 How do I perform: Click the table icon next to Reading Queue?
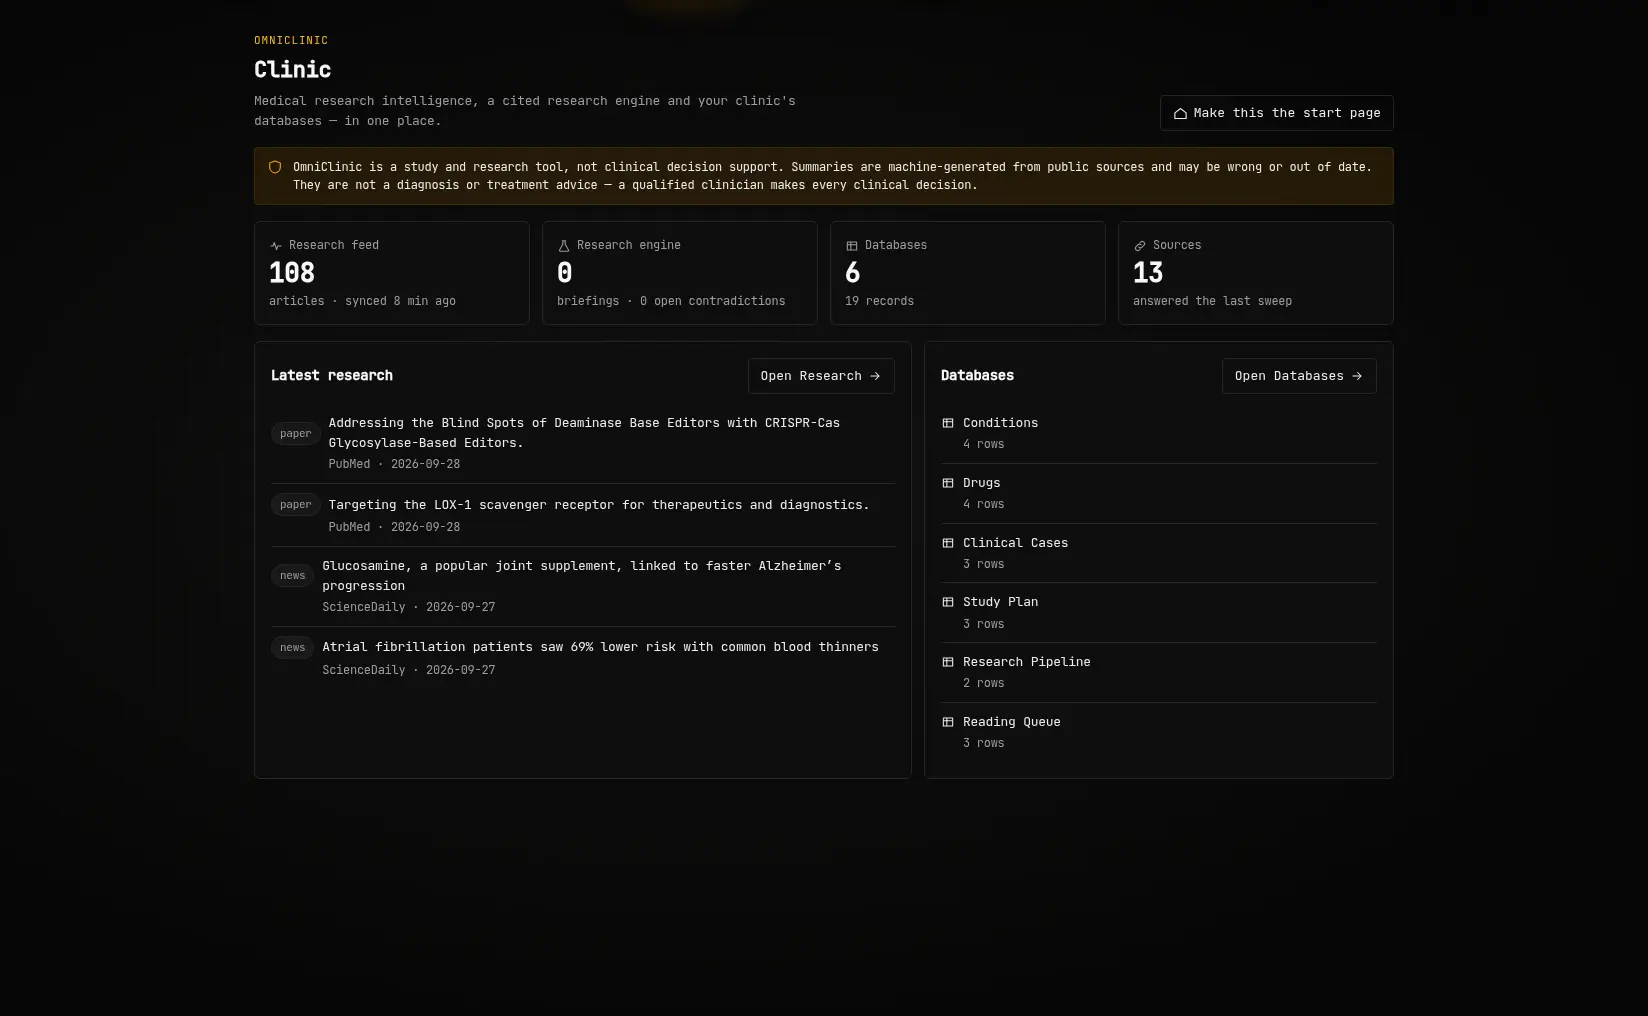(x=948, y=722)
